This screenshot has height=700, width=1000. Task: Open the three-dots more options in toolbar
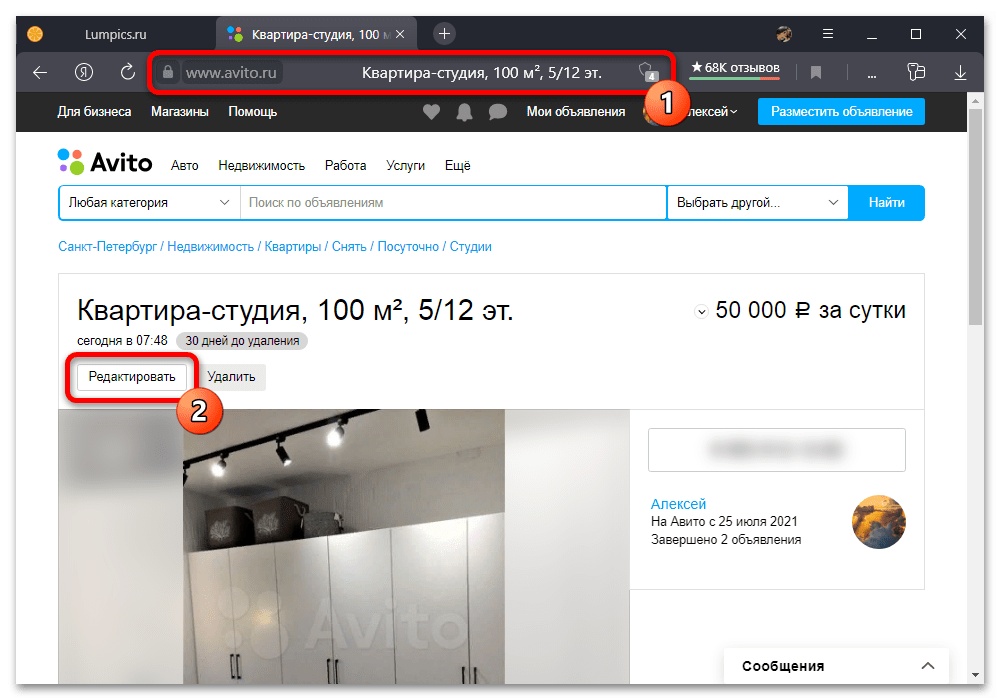coord(871,75)
